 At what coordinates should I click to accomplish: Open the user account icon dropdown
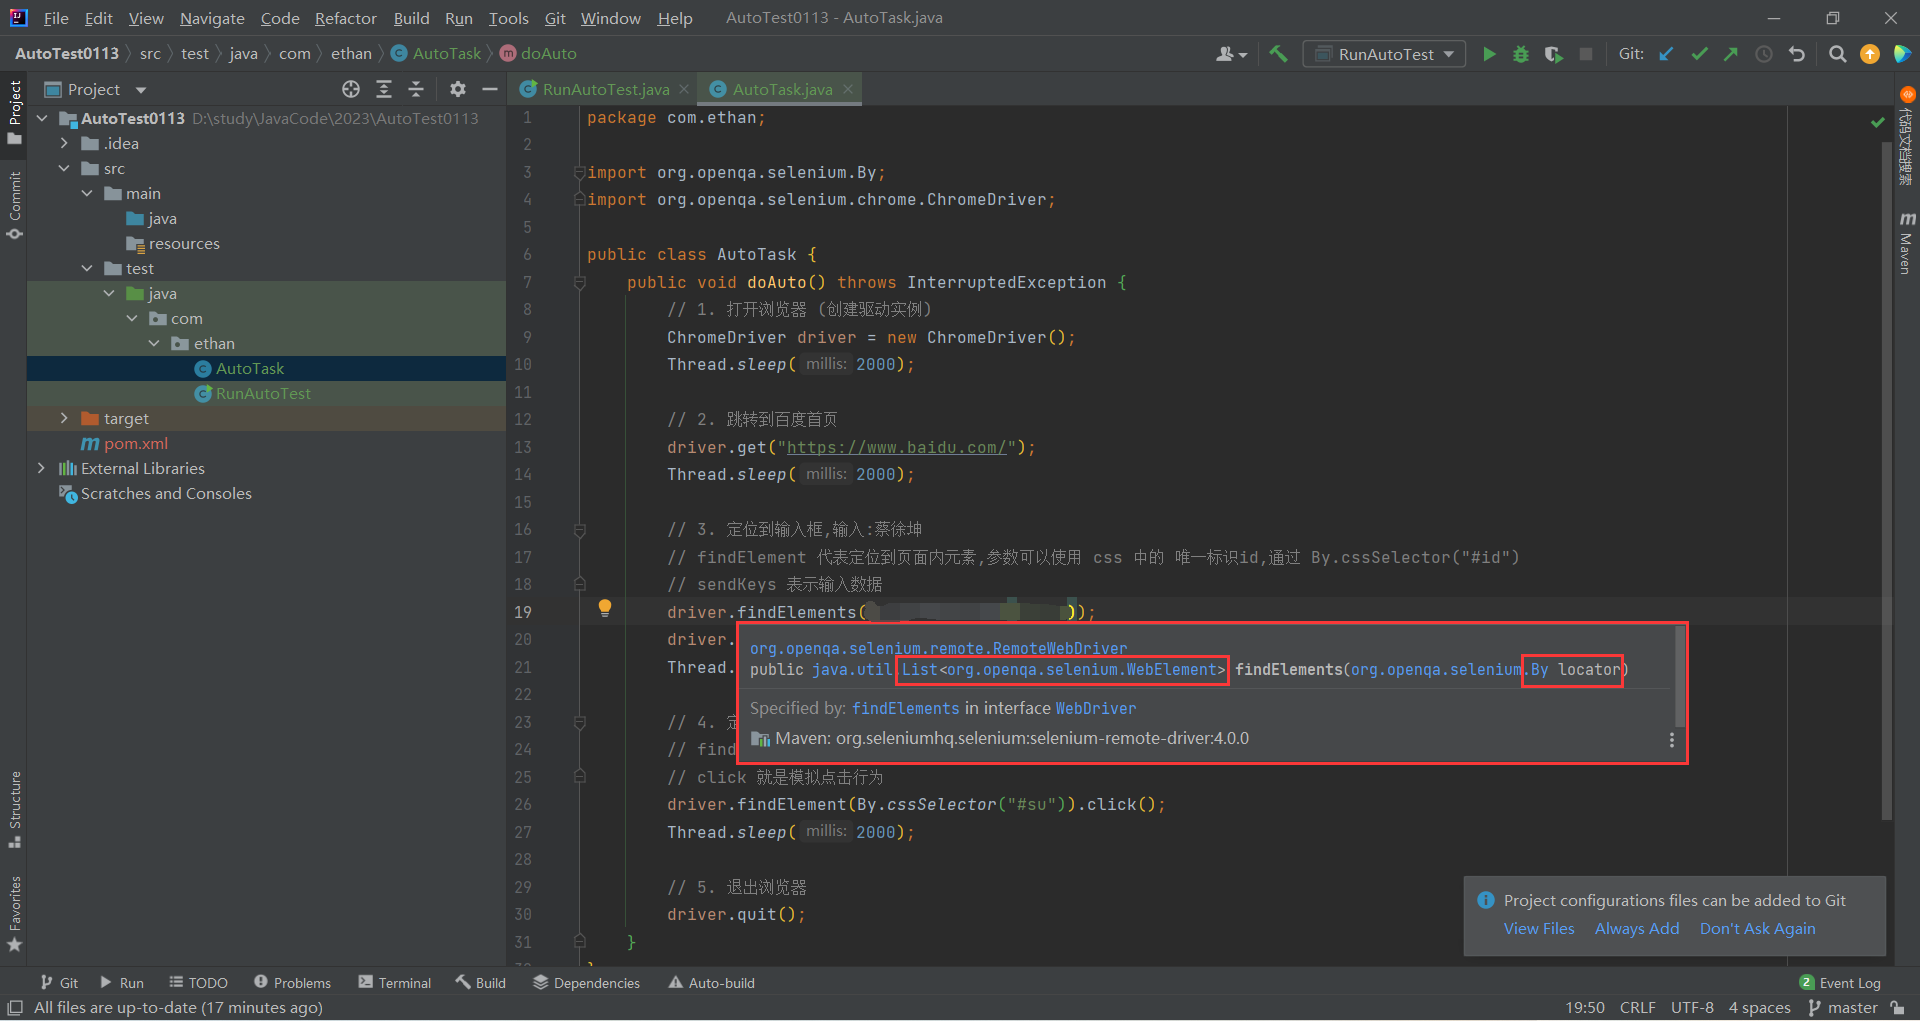point(1231,54)
